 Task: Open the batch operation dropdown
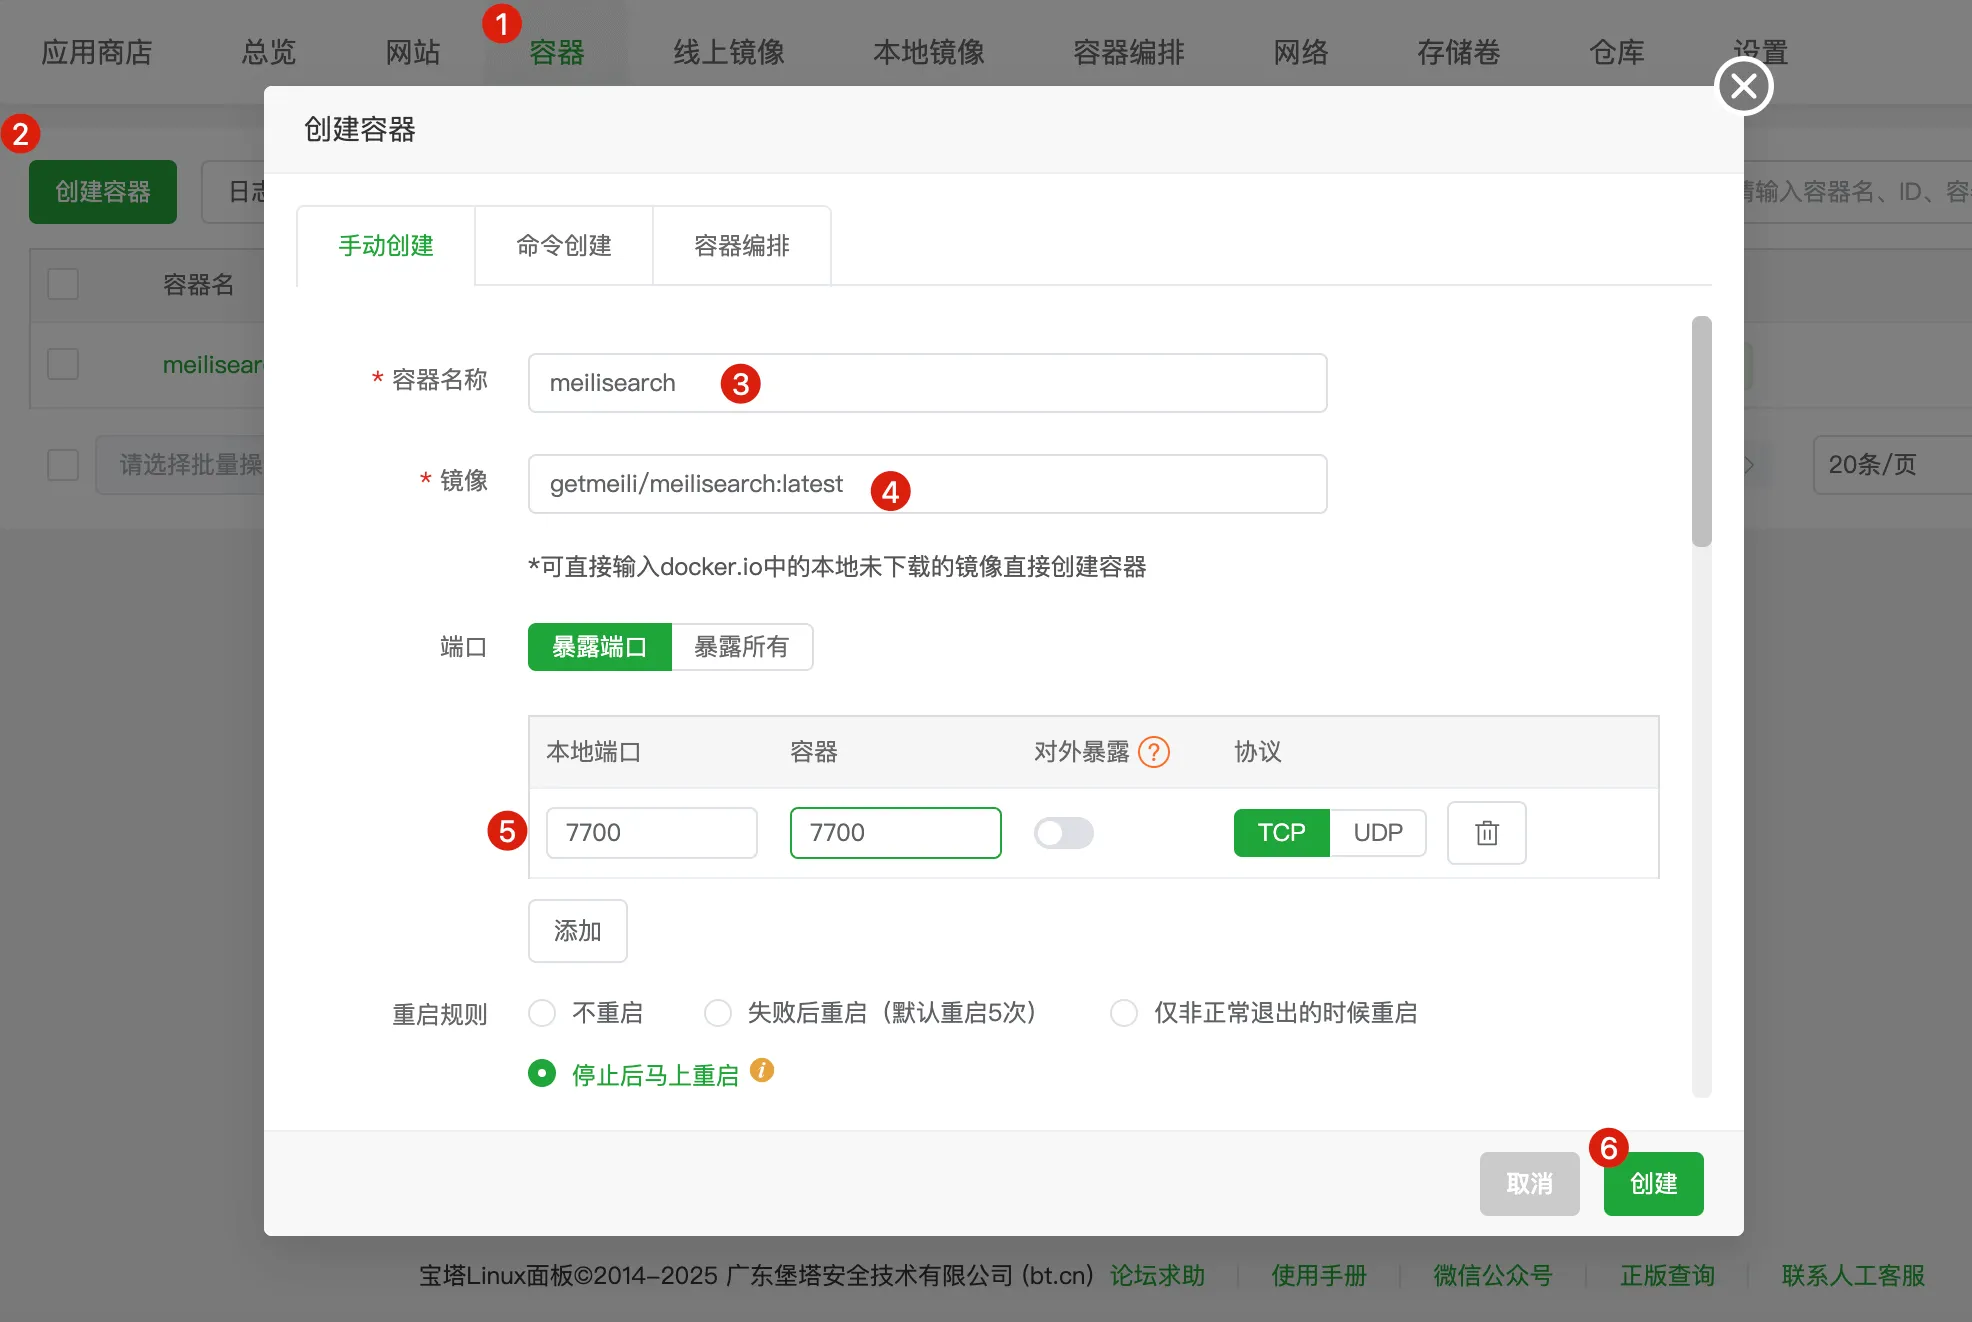(180, 464)
